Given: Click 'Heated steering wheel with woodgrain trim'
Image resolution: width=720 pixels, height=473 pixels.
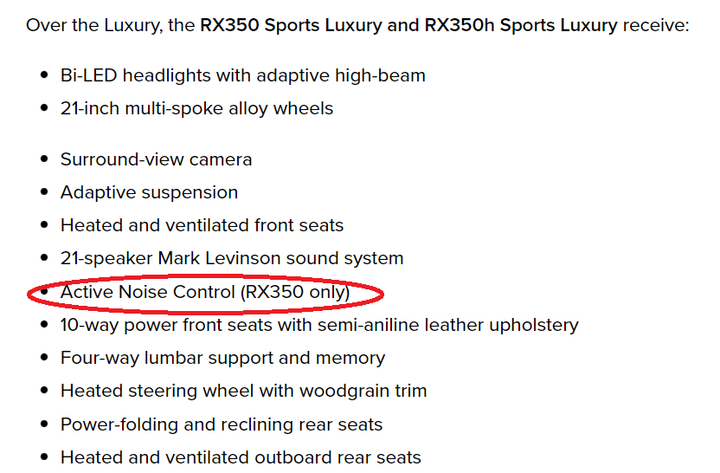Looking at the screenshot, I should [244, 391].
